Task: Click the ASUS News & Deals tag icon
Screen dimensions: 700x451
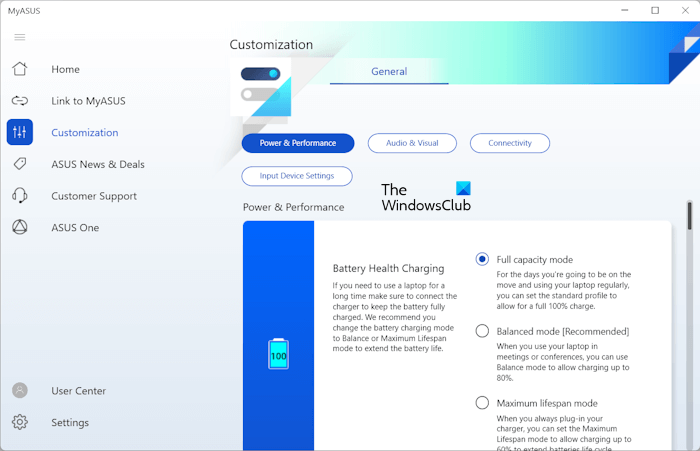Action: 20,164
